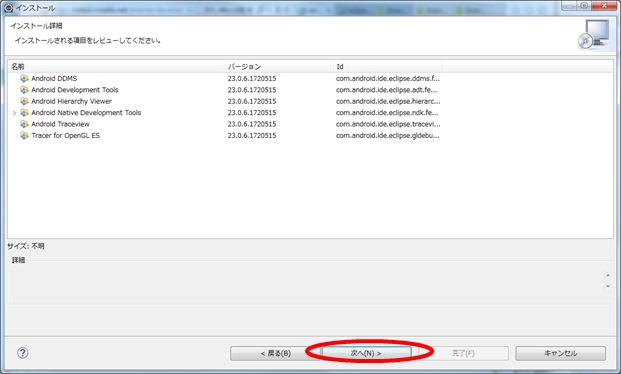Sort by the Id column header

point(387,66)
